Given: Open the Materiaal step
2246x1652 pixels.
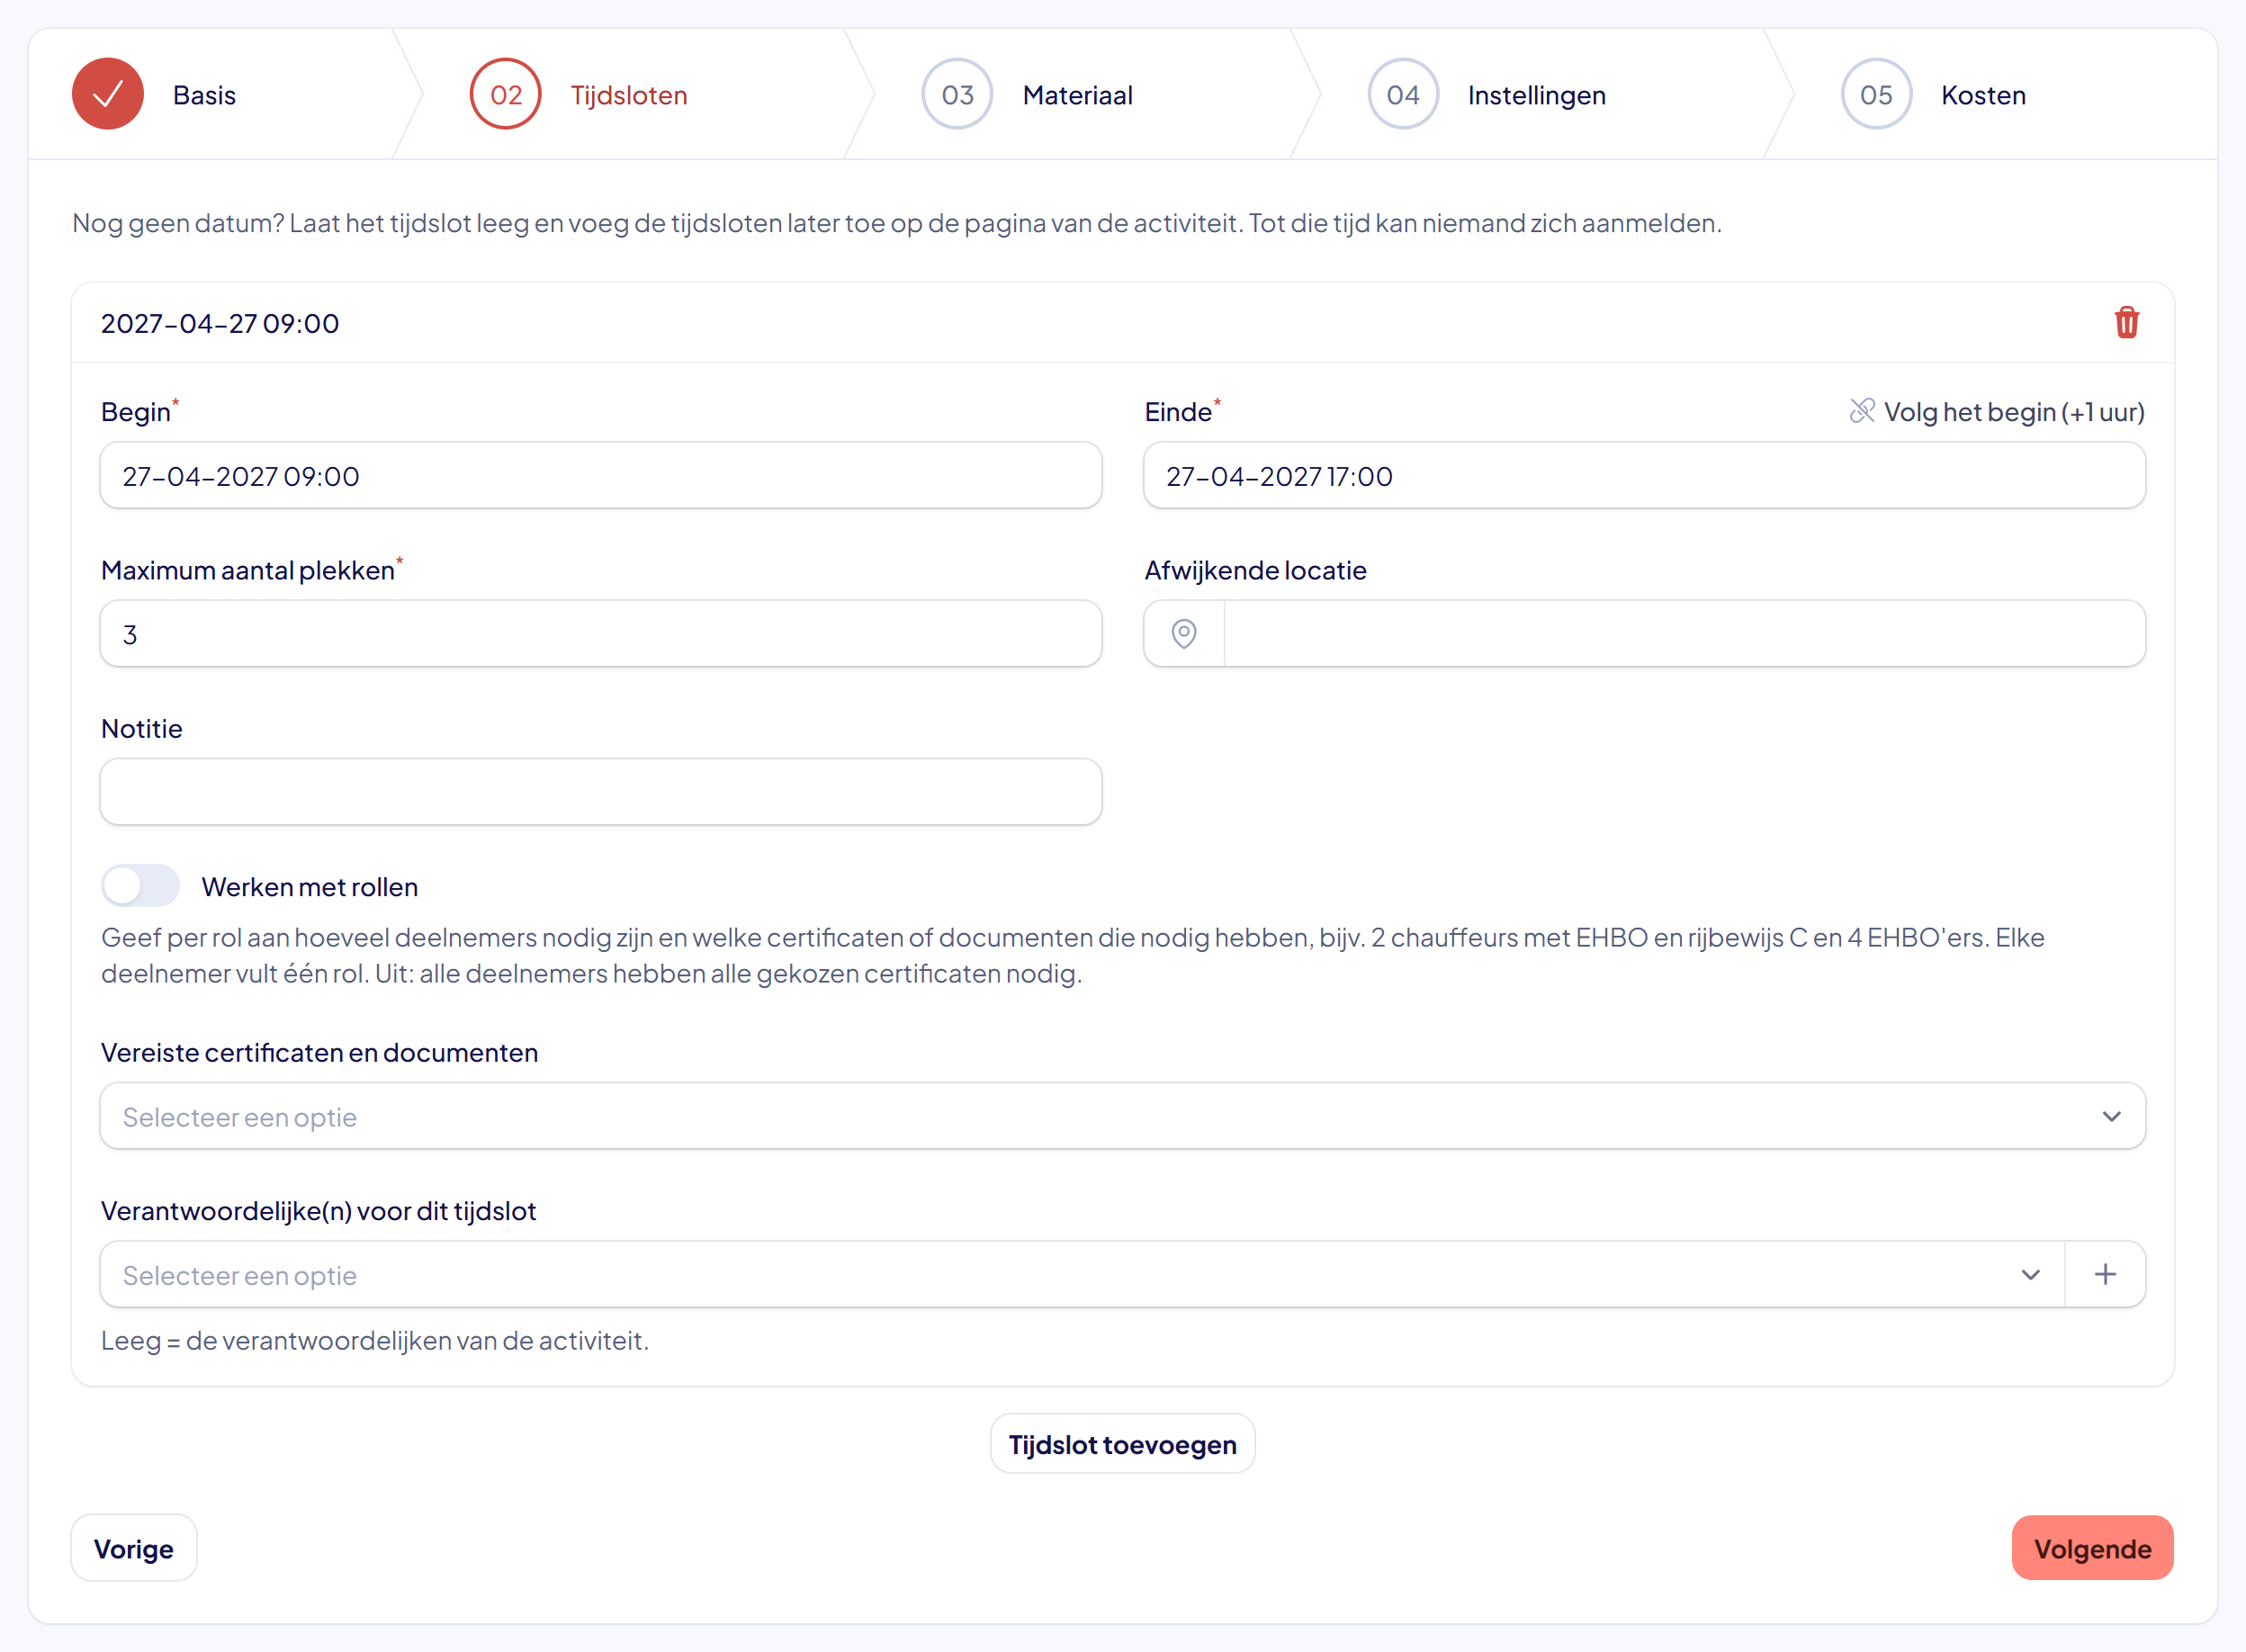Looking at the screenshot, I should (x=1077, y=95).
